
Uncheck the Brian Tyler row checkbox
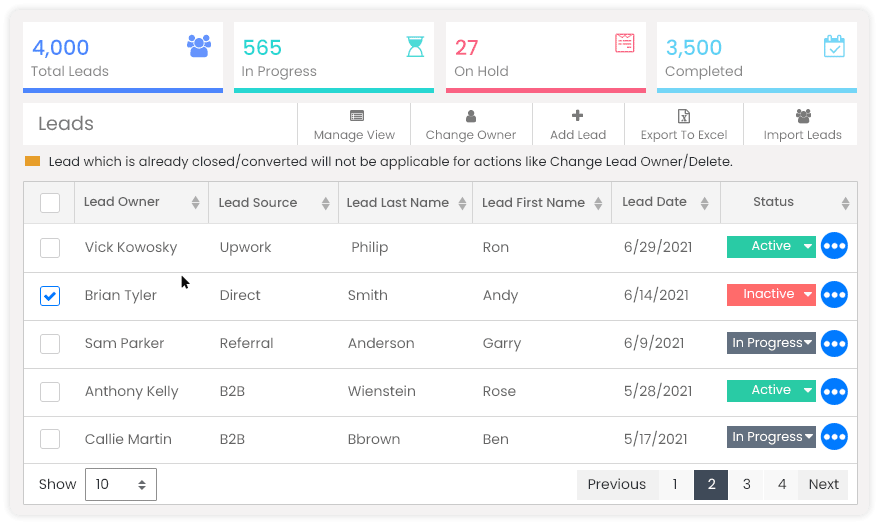tap(50, 296)
